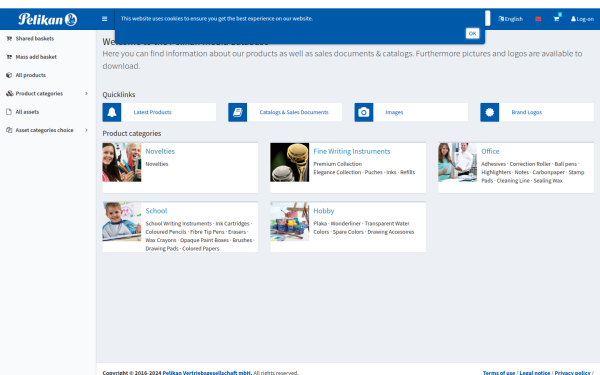600x375 pixels.
Task: Click the badge icon for Brand Logos
Action: click(490, 112)
